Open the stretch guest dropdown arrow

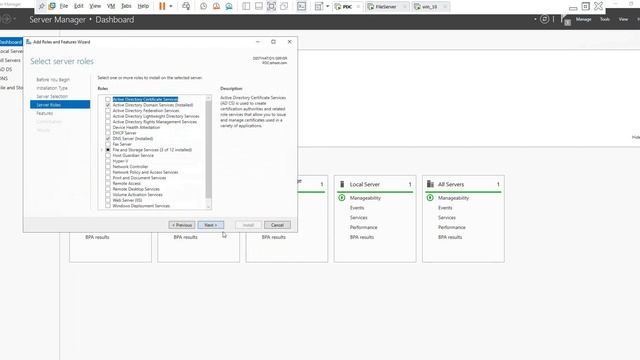(328, 6)
